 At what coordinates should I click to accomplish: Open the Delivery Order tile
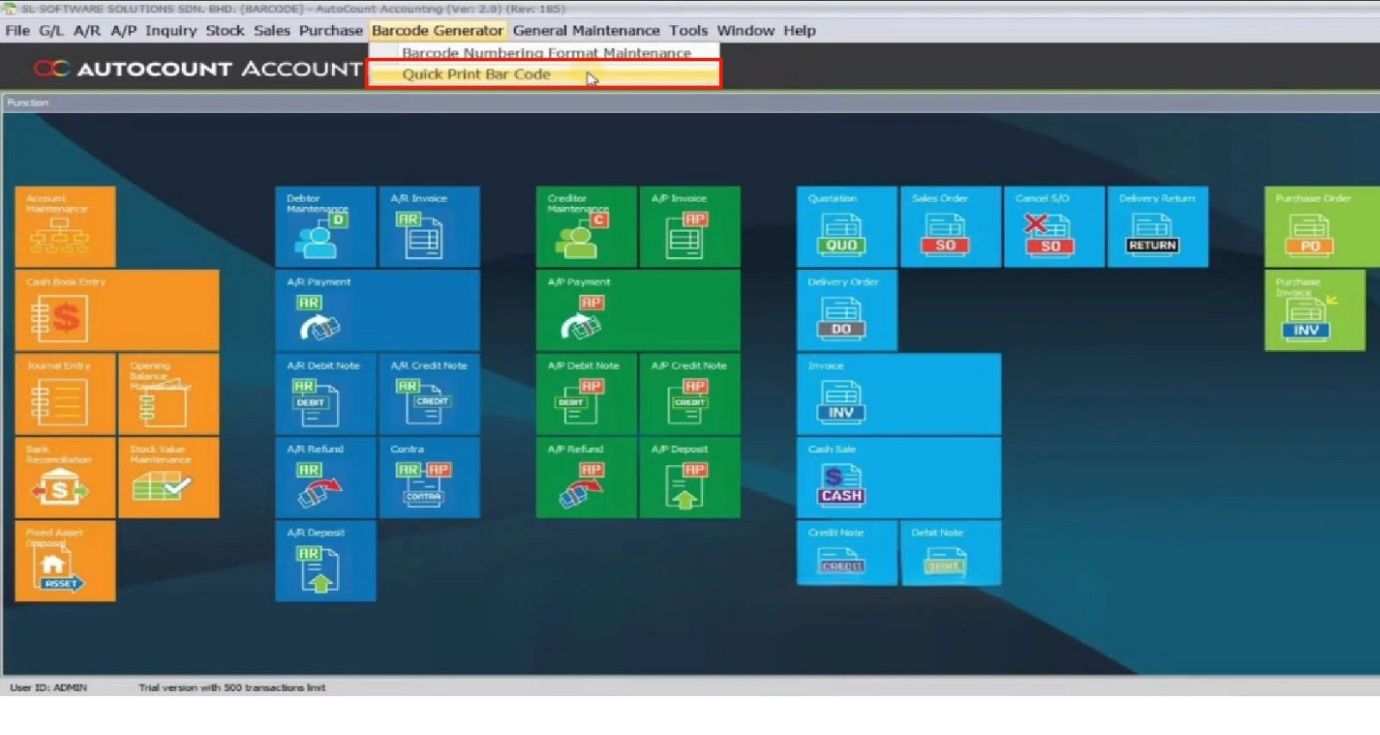846,310
